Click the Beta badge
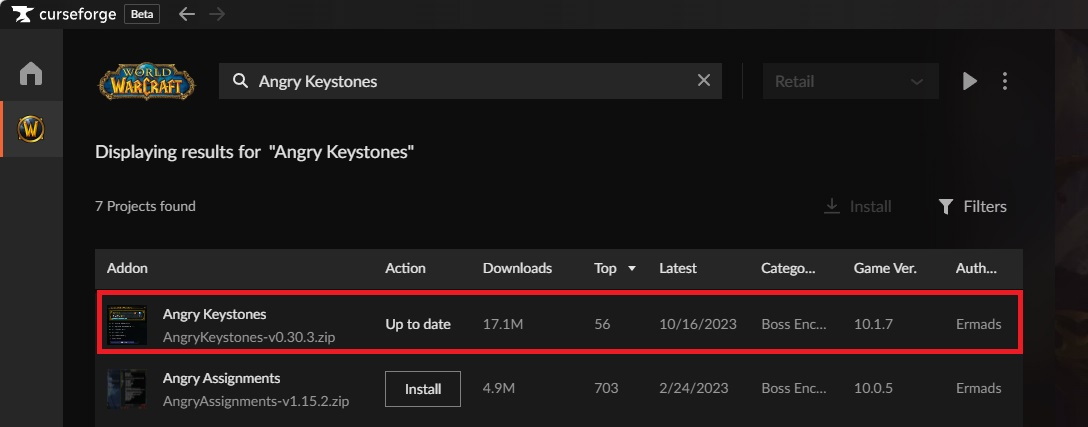This screenshot has height=427, width=1088. point(142,14)
